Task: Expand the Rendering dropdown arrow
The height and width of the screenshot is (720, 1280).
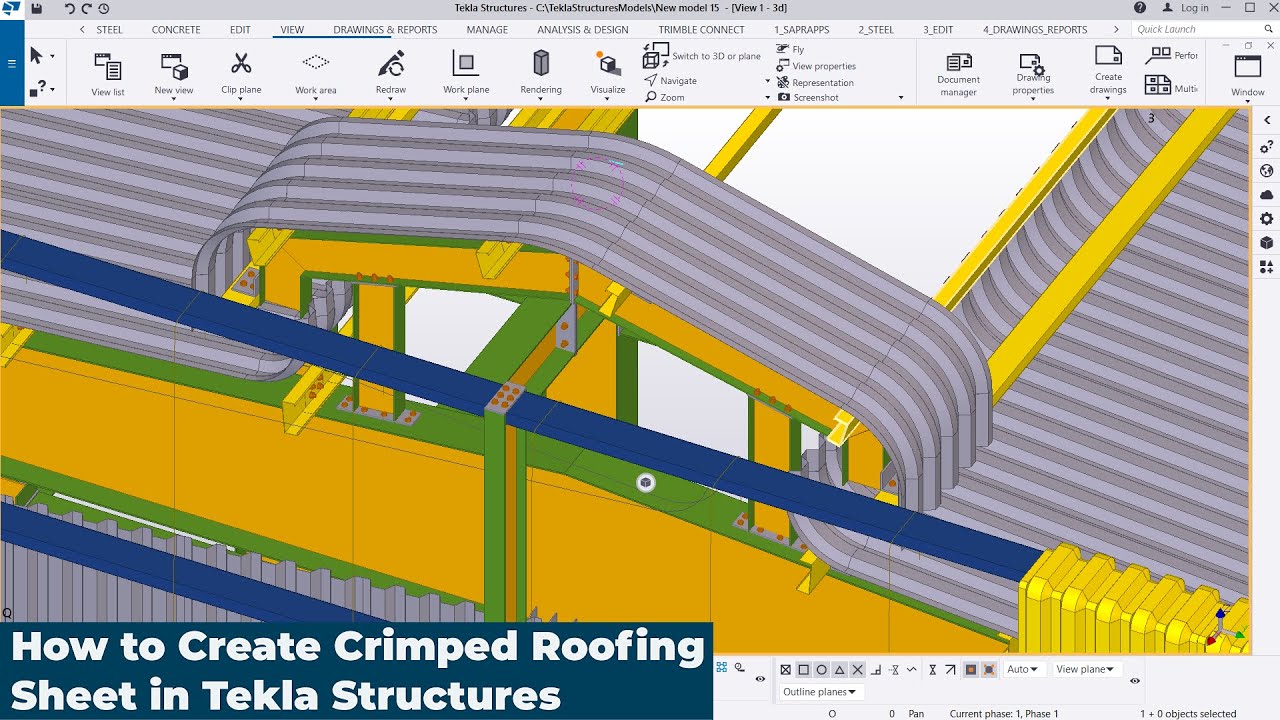Action: click(541, 100)
